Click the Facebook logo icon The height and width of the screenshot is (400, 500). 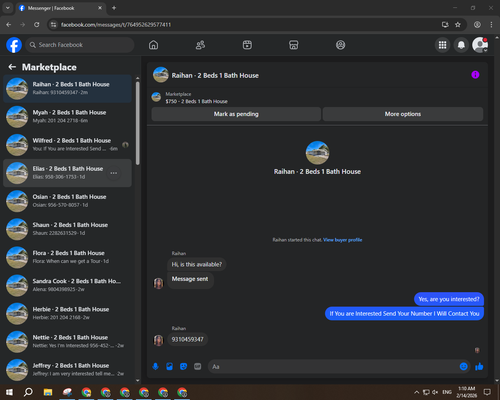click(14, 45)
